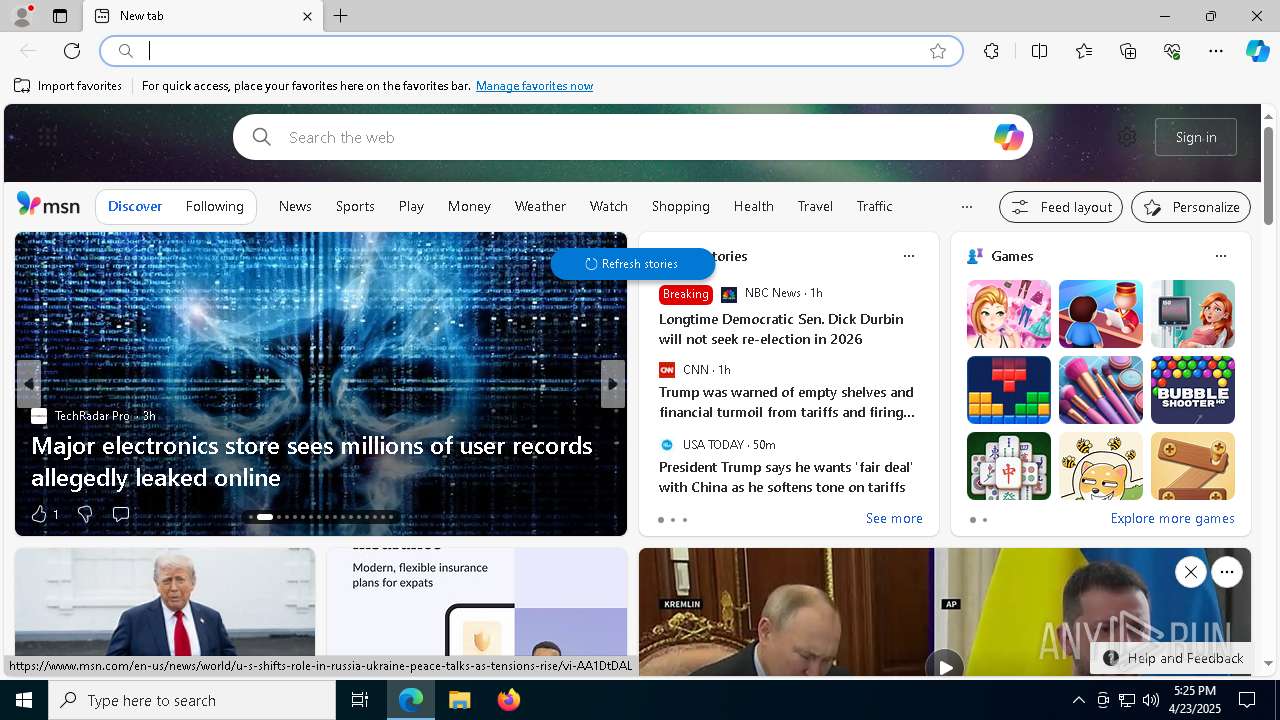1280x720 pixels.
Task: Open Games card options menu
Action: click(1221, 256)
